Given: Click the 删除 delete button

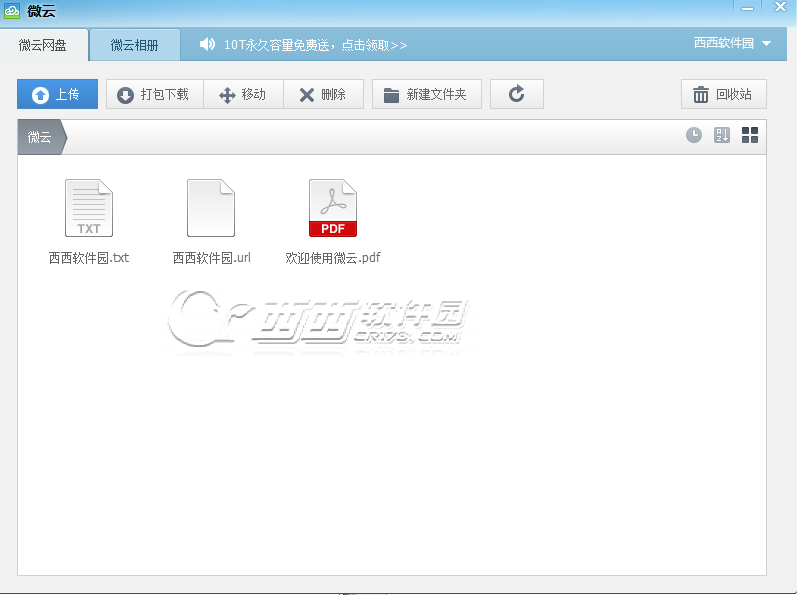Looking at the screenshot, I should coord(323,94).
